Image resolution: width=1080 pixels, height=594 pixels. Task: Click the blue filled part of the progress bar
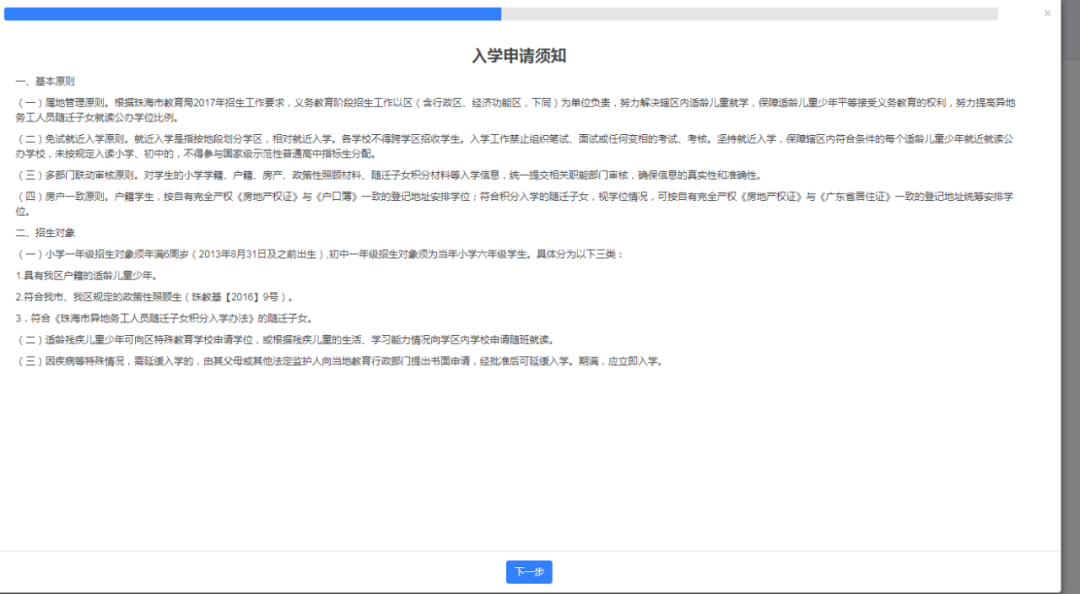[x=250, y=14]
